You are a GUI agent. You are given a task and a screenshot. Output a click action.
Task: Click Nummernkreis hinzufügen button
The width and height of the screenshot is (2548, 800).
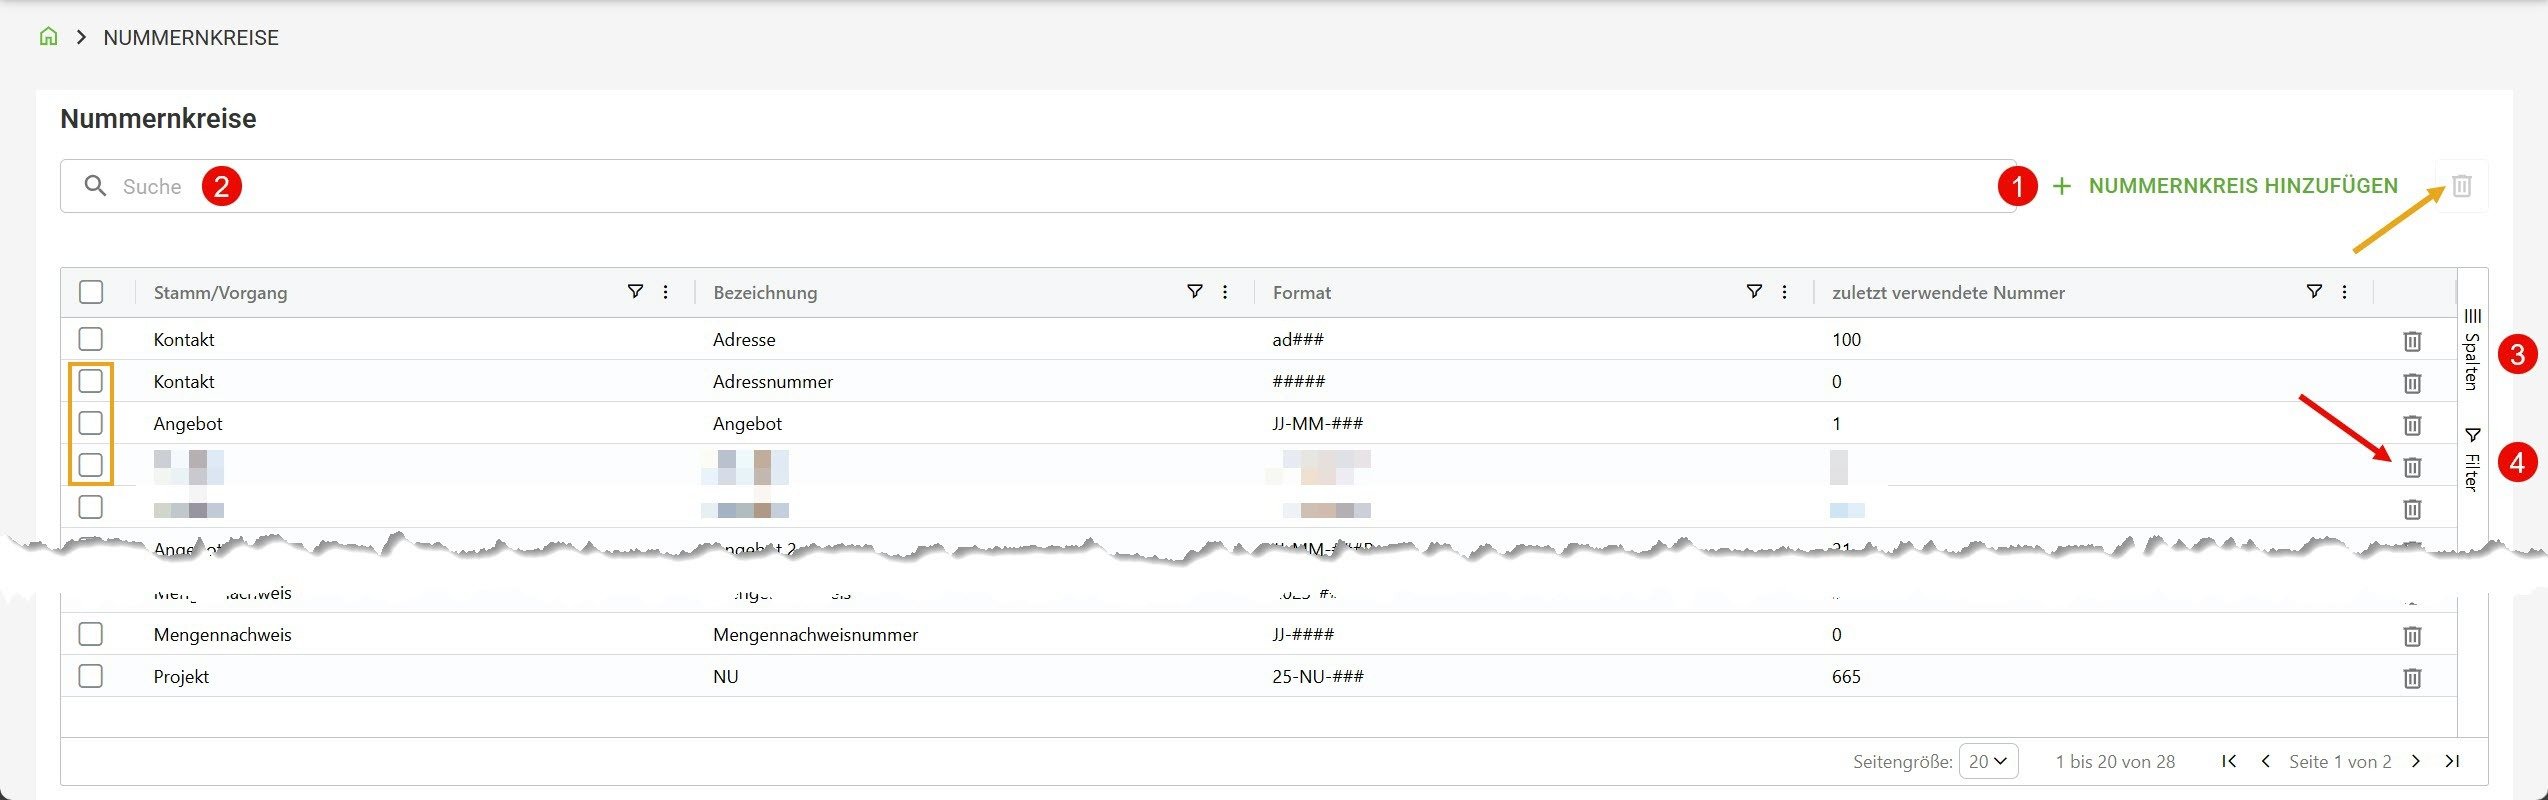tap(2224, 186)
